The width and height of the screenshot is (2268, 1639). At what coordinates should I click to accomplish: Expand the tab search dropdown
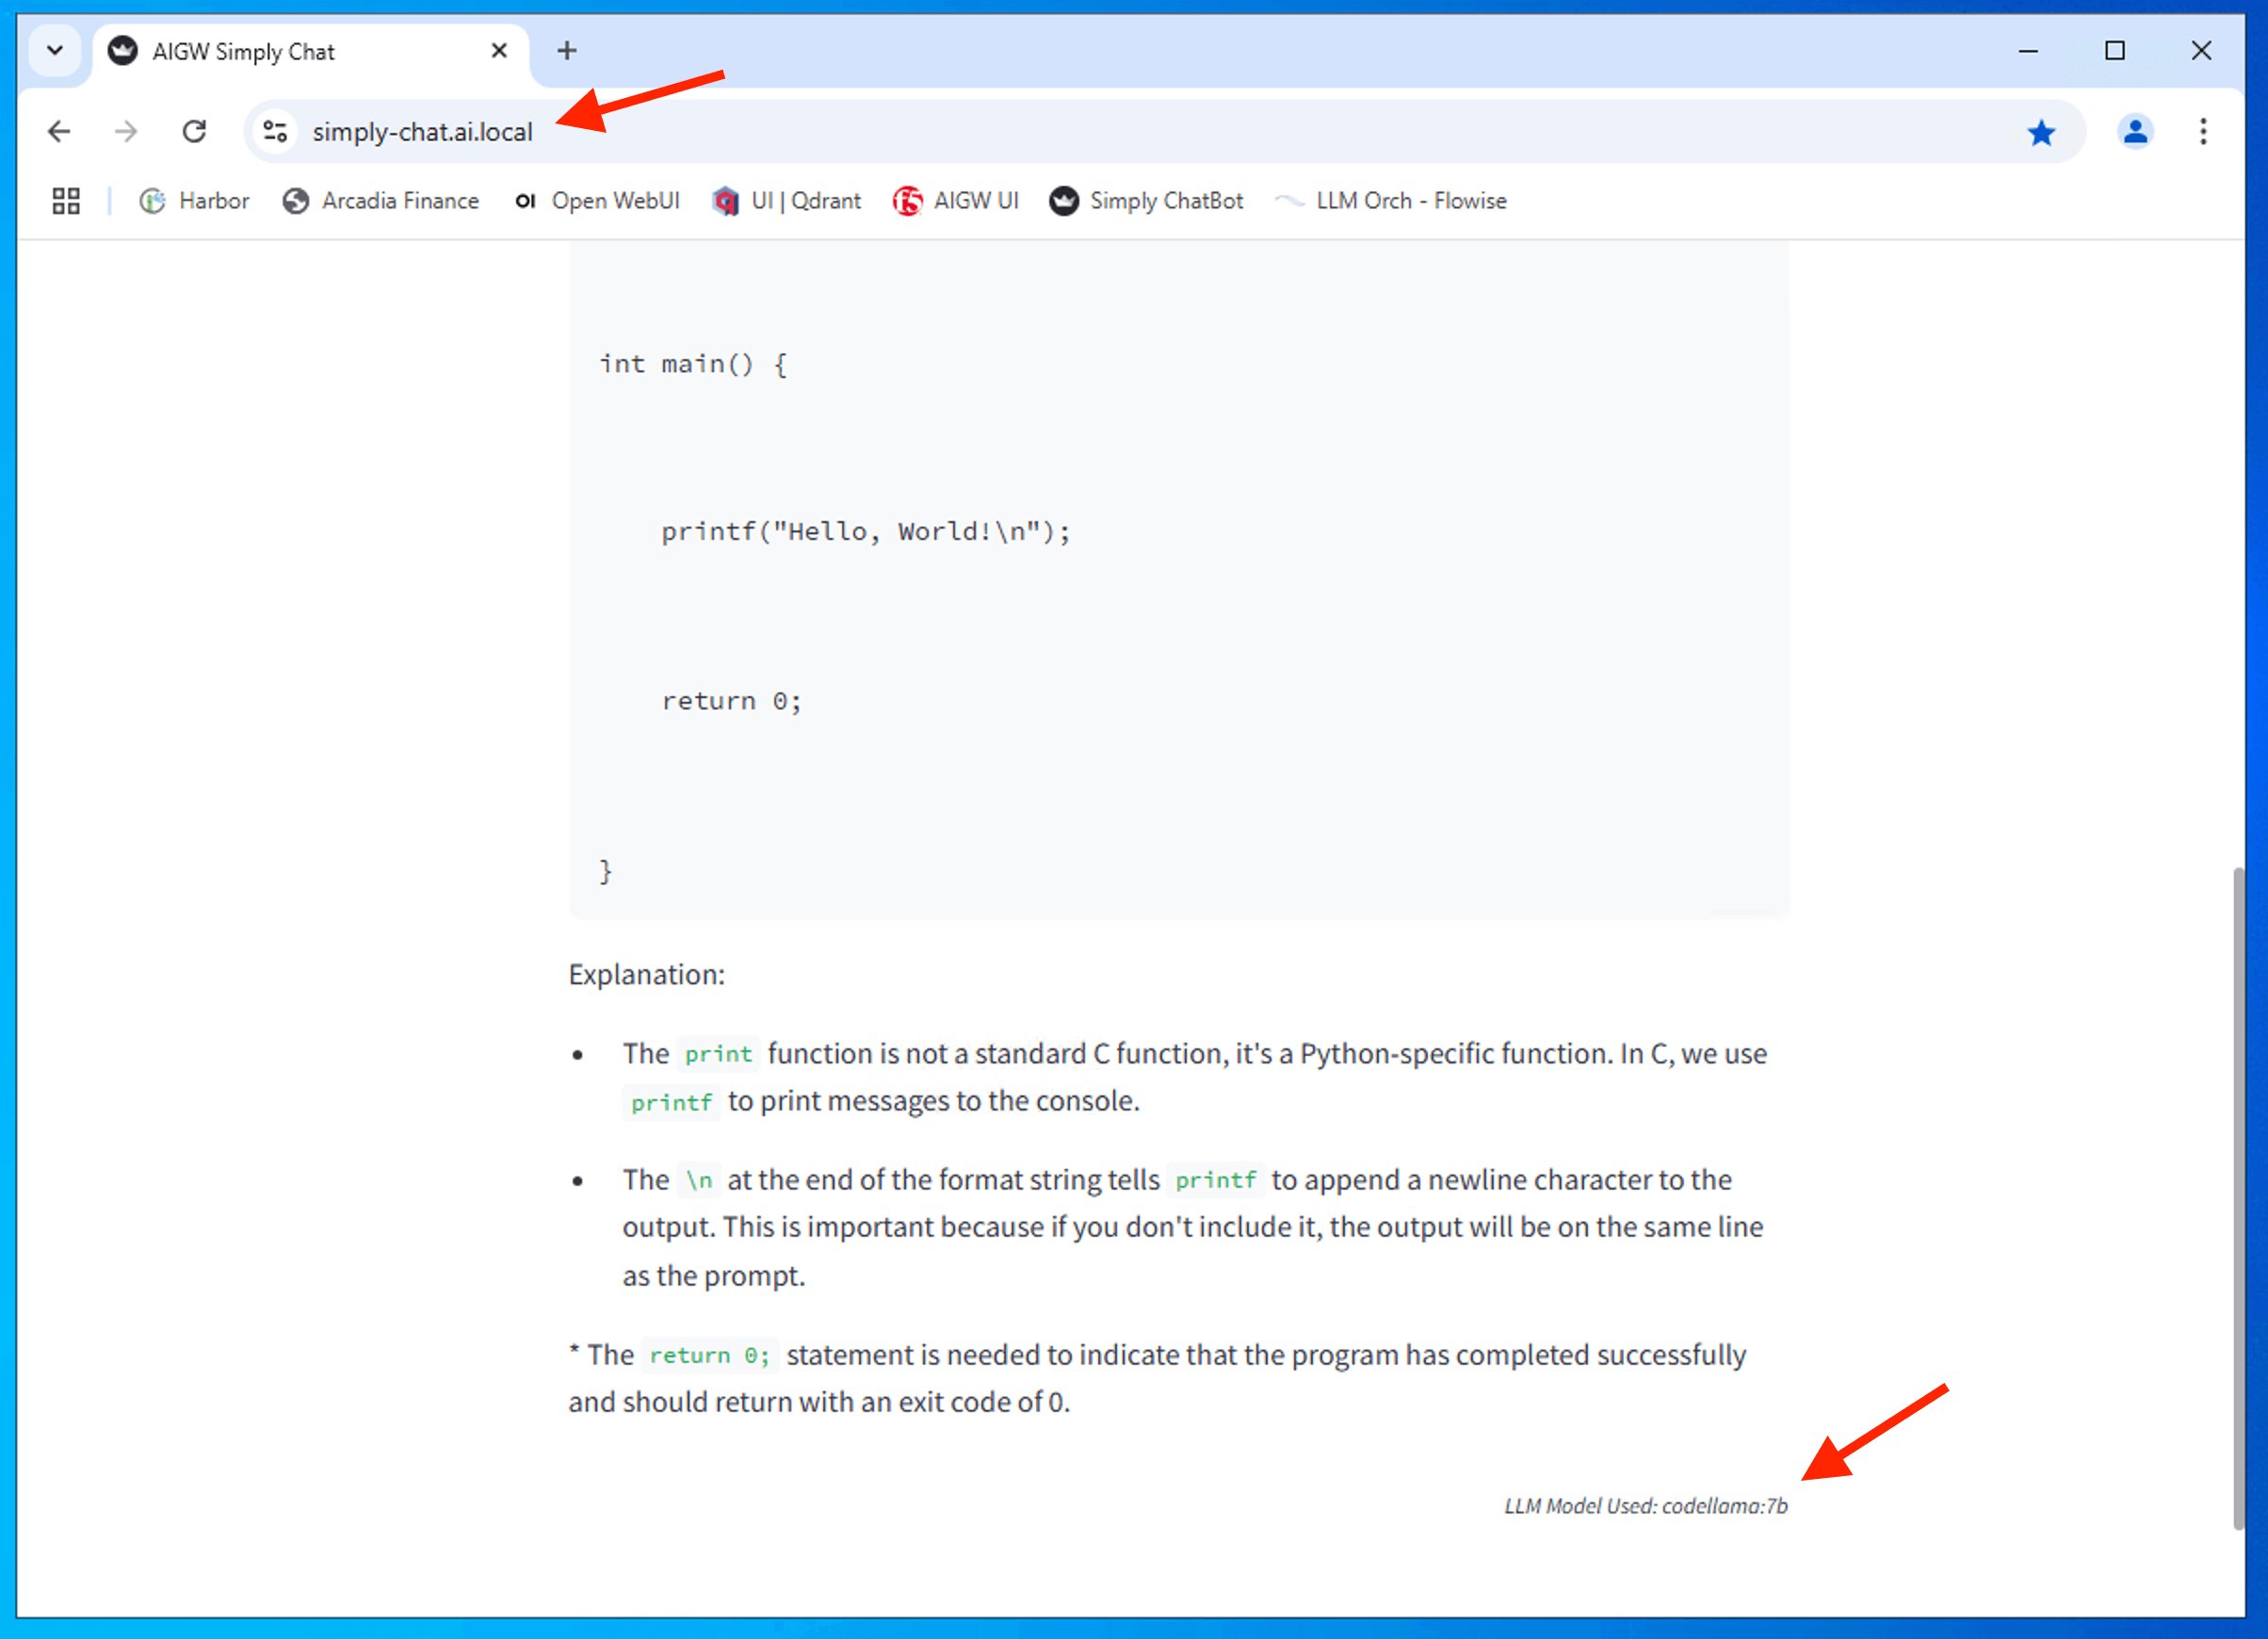[55, 50]
